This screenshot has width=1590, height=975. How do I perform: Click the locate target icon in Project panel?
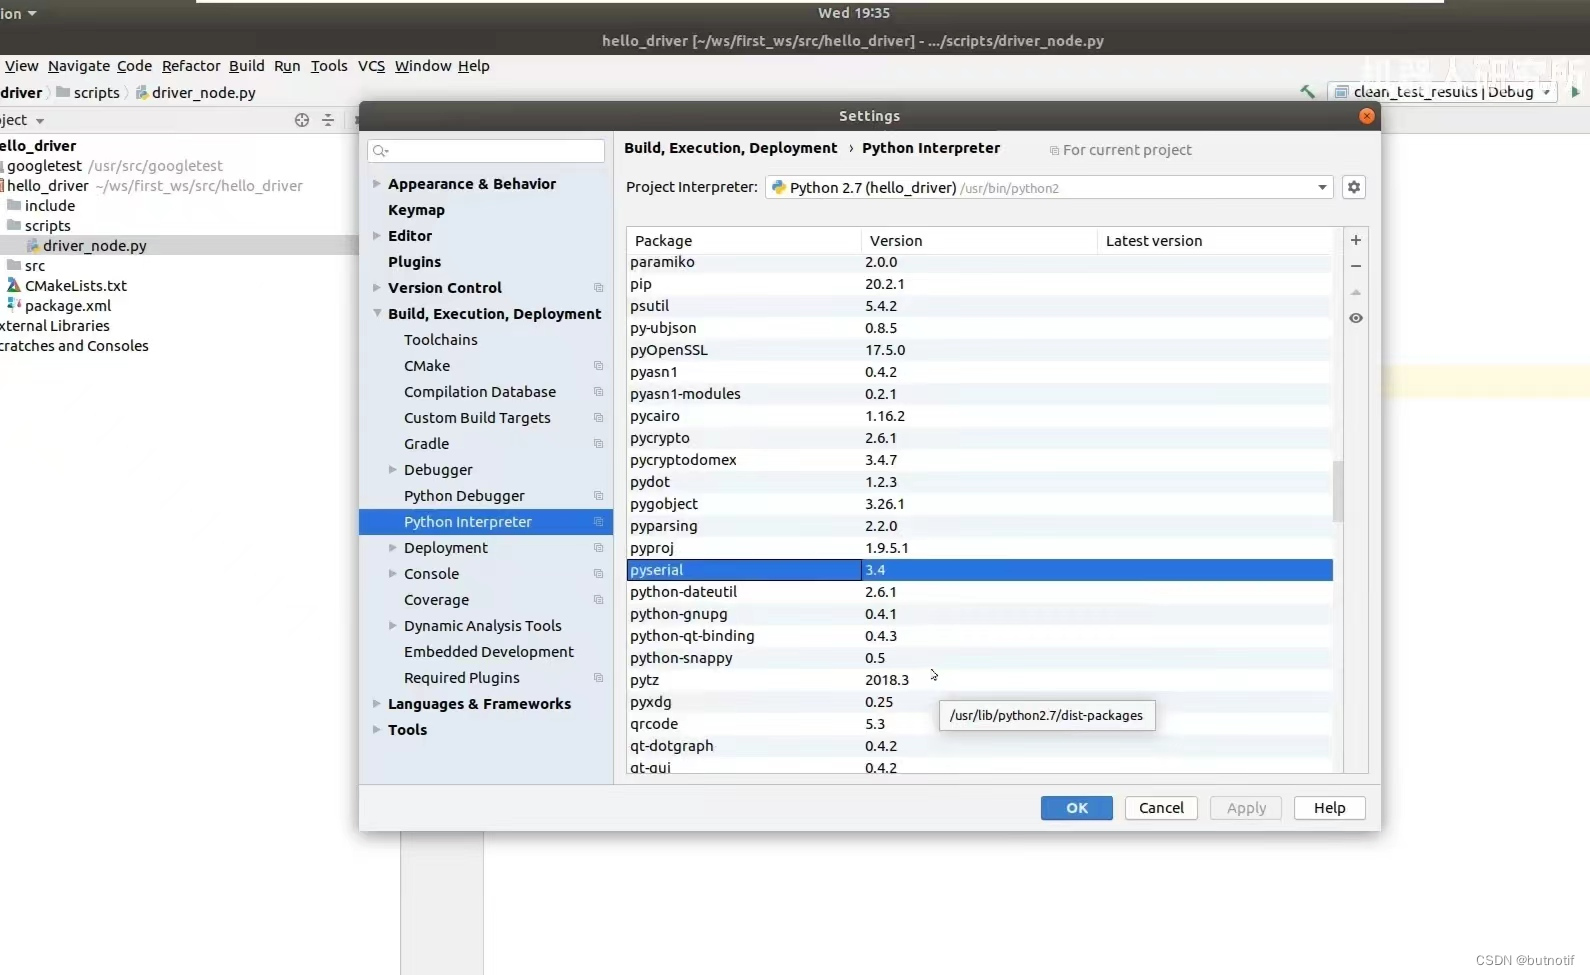pos(302,120)
